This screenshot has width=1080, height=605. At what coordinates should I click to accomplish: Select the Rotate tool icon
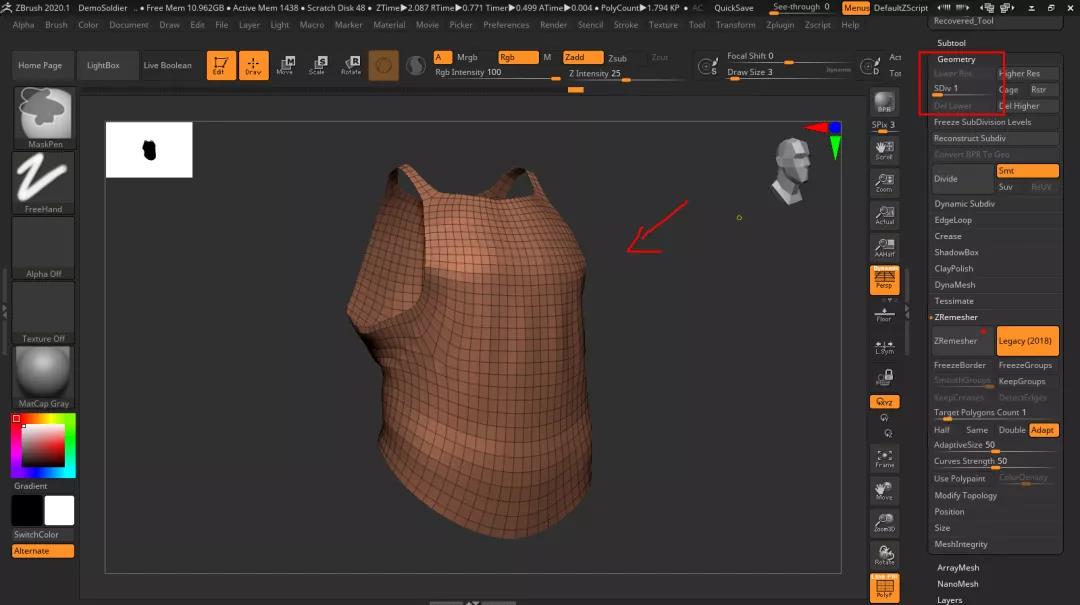coord(351,66)
